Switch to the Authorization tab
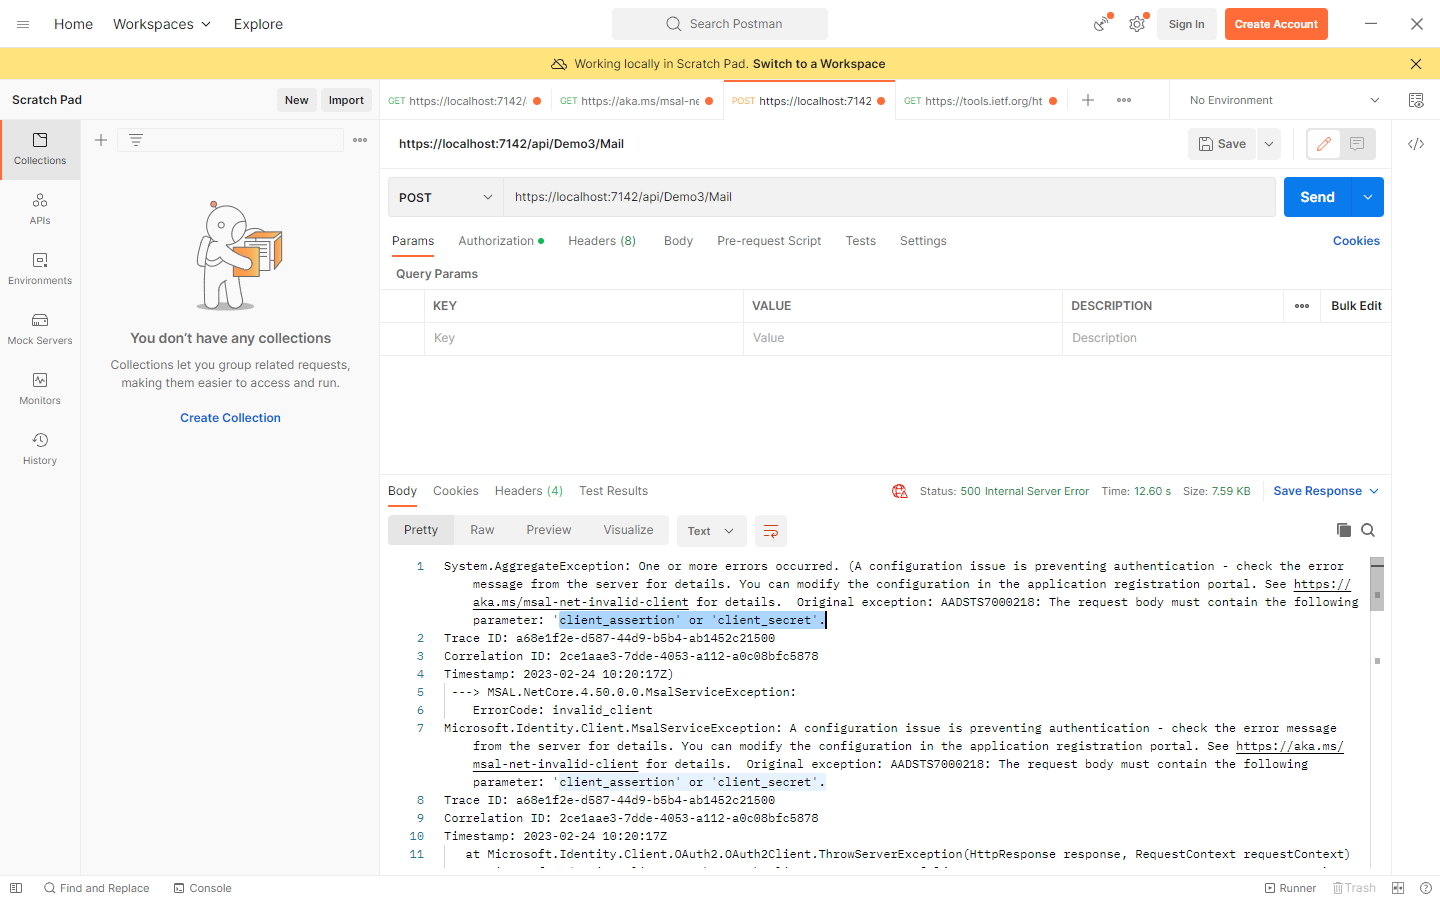The image size is (1440, 900). tap(497, 241)
